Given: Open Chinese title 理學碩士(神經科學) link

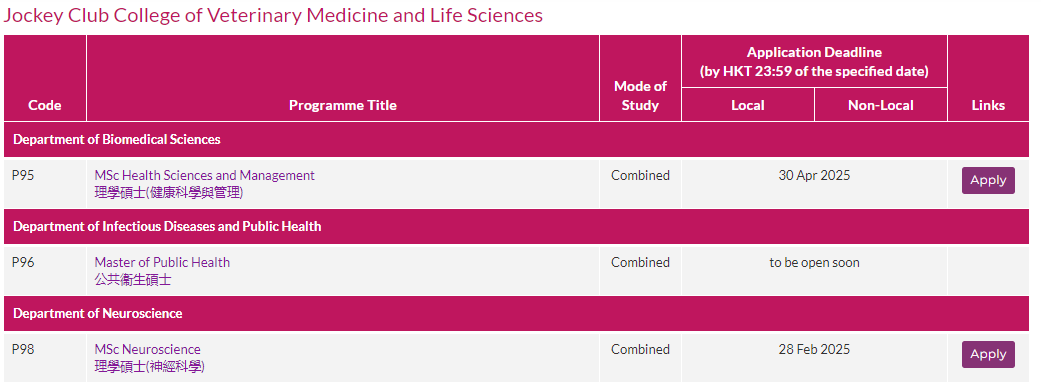Looking at the screenshot, I should 149,366.
